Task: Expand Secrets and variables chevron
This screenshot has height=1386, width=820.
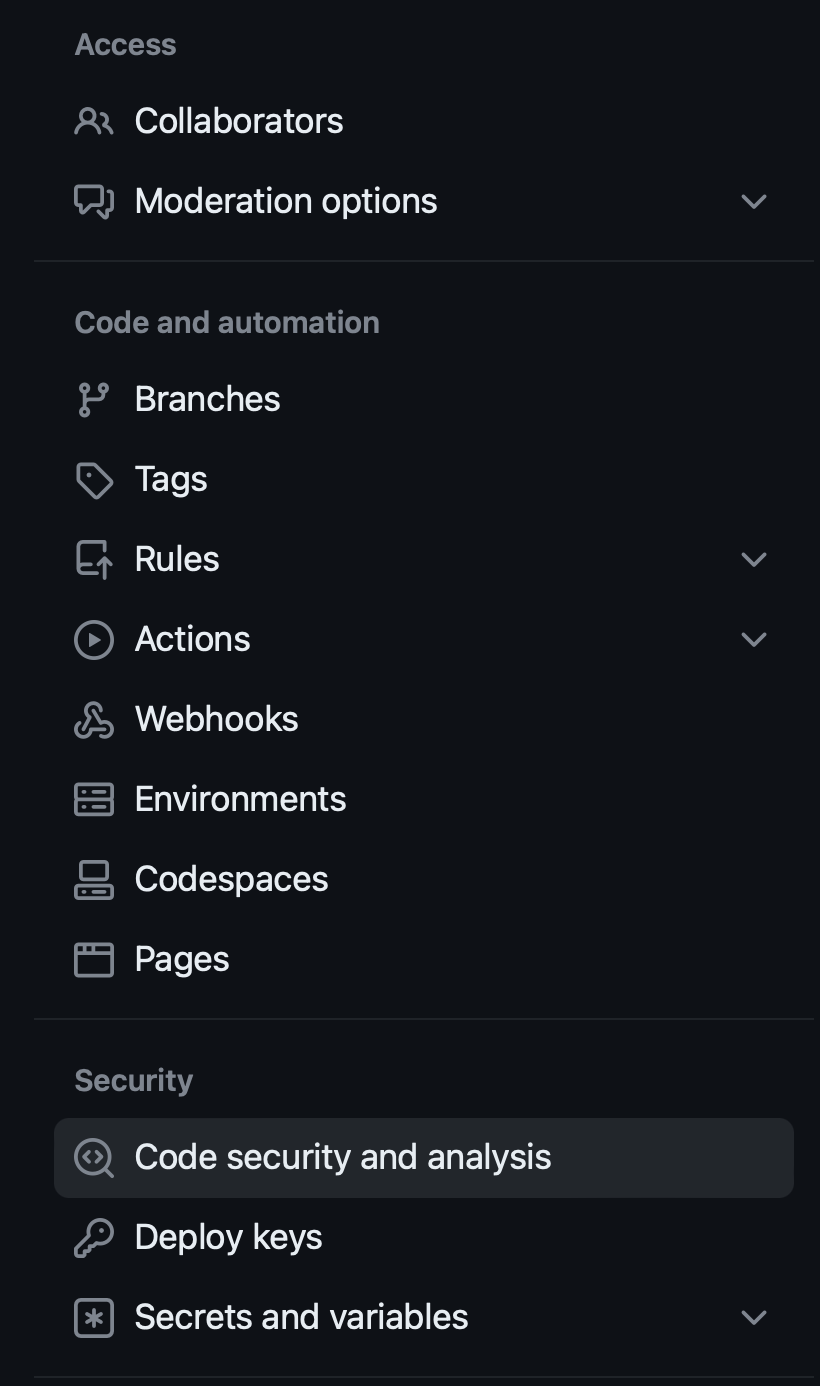Action: [754, 1317]
